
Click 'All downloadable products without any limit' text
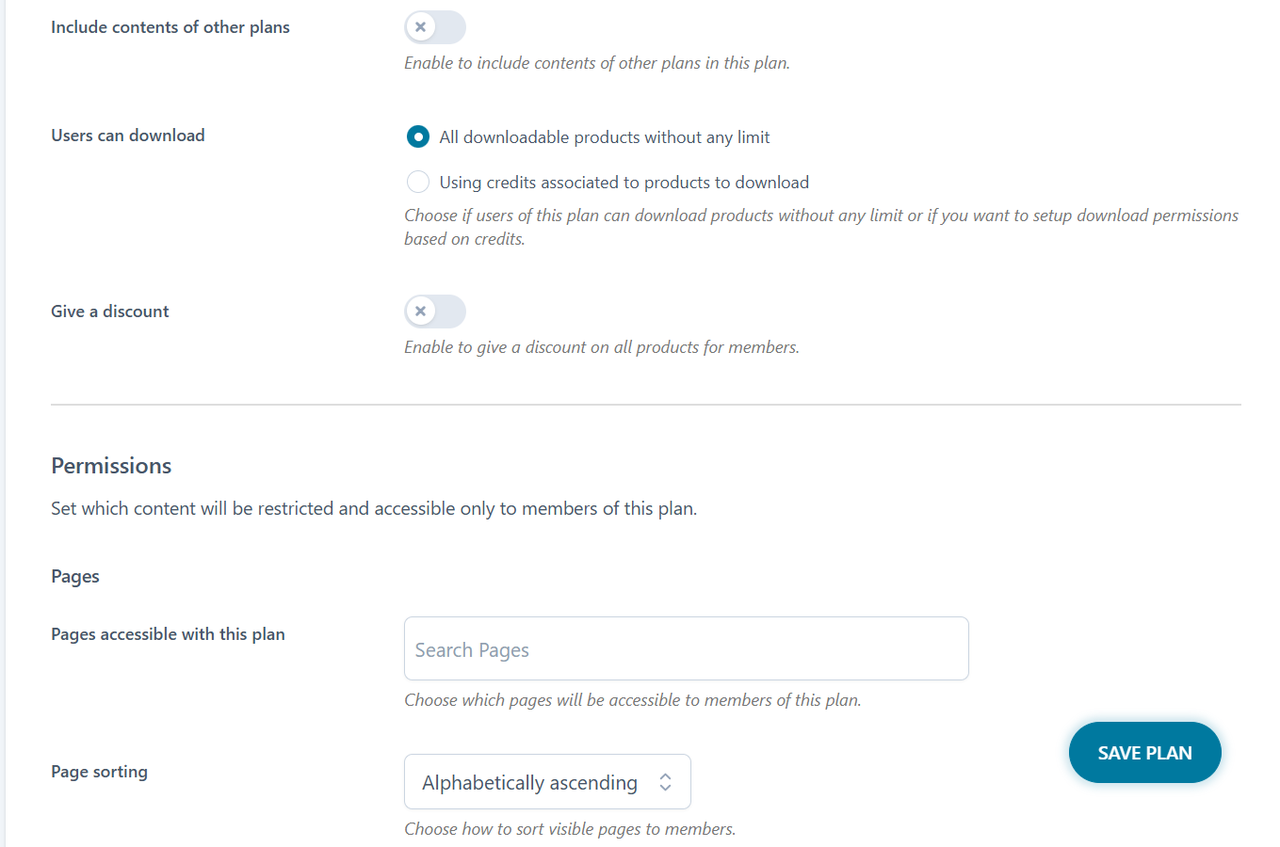pos(604,137)
